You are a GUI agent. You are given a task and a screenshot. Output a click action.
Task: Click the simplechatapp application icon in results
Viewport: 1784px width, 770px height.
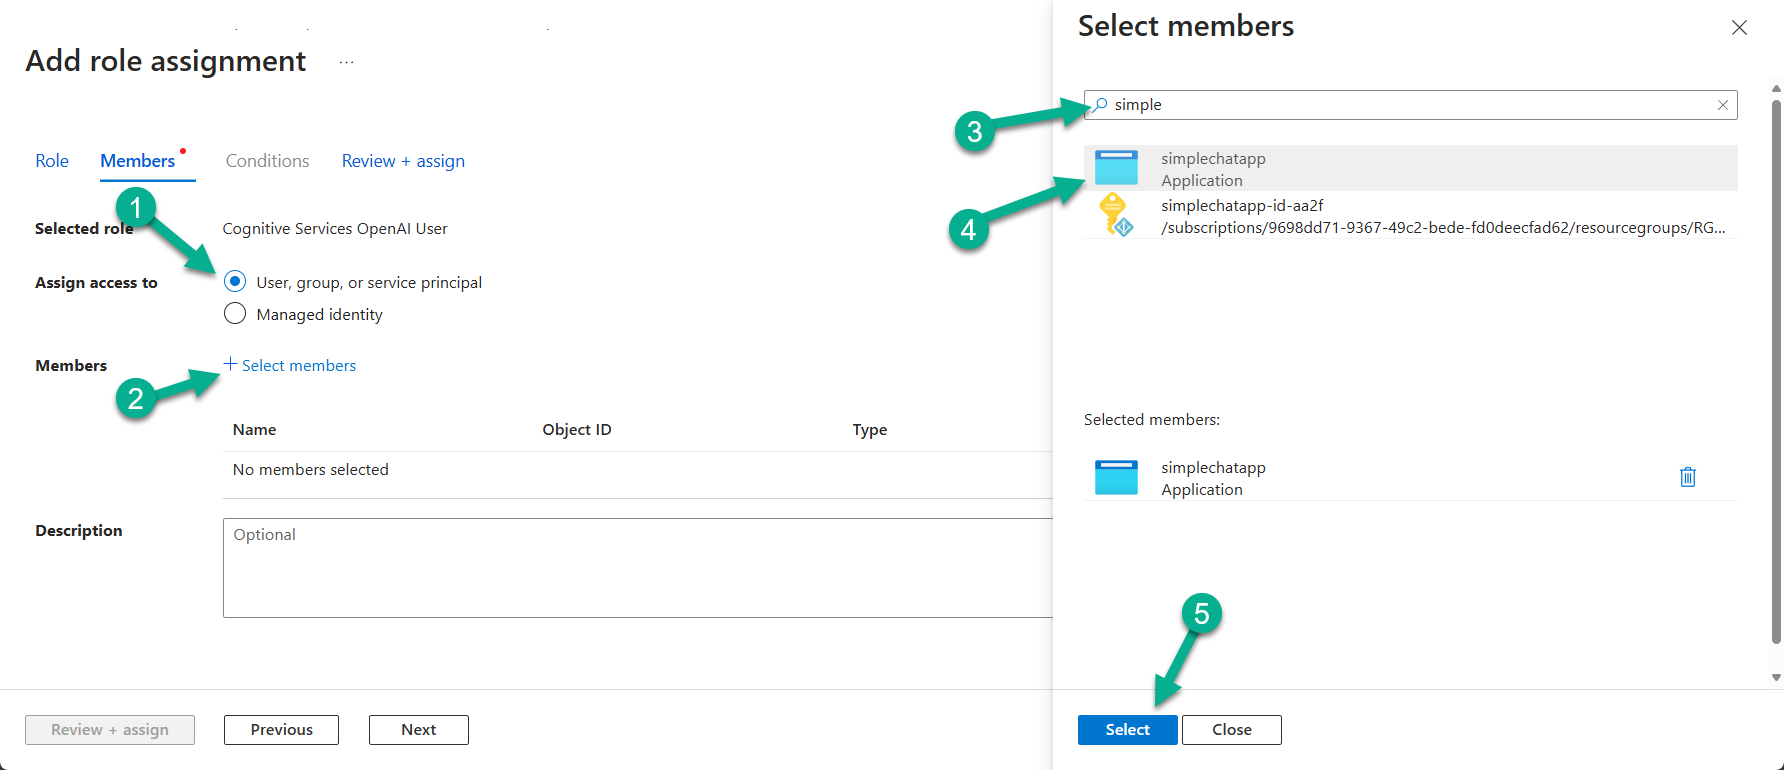click(x=1116, y=168)
